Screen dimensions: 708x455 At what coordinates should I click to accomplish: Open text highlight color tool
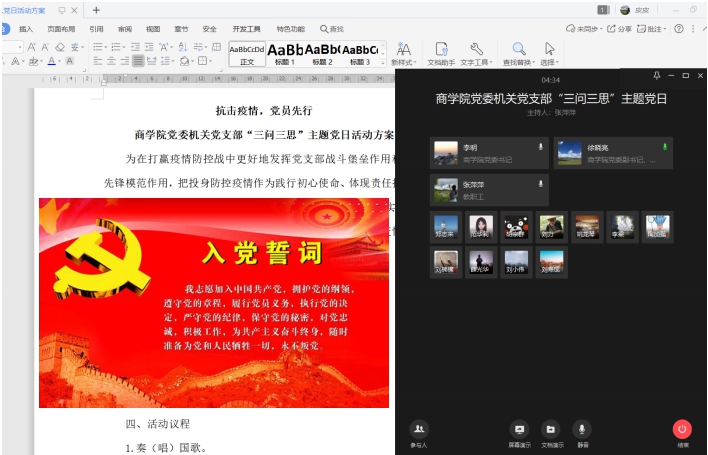click(x=33, y=61)
